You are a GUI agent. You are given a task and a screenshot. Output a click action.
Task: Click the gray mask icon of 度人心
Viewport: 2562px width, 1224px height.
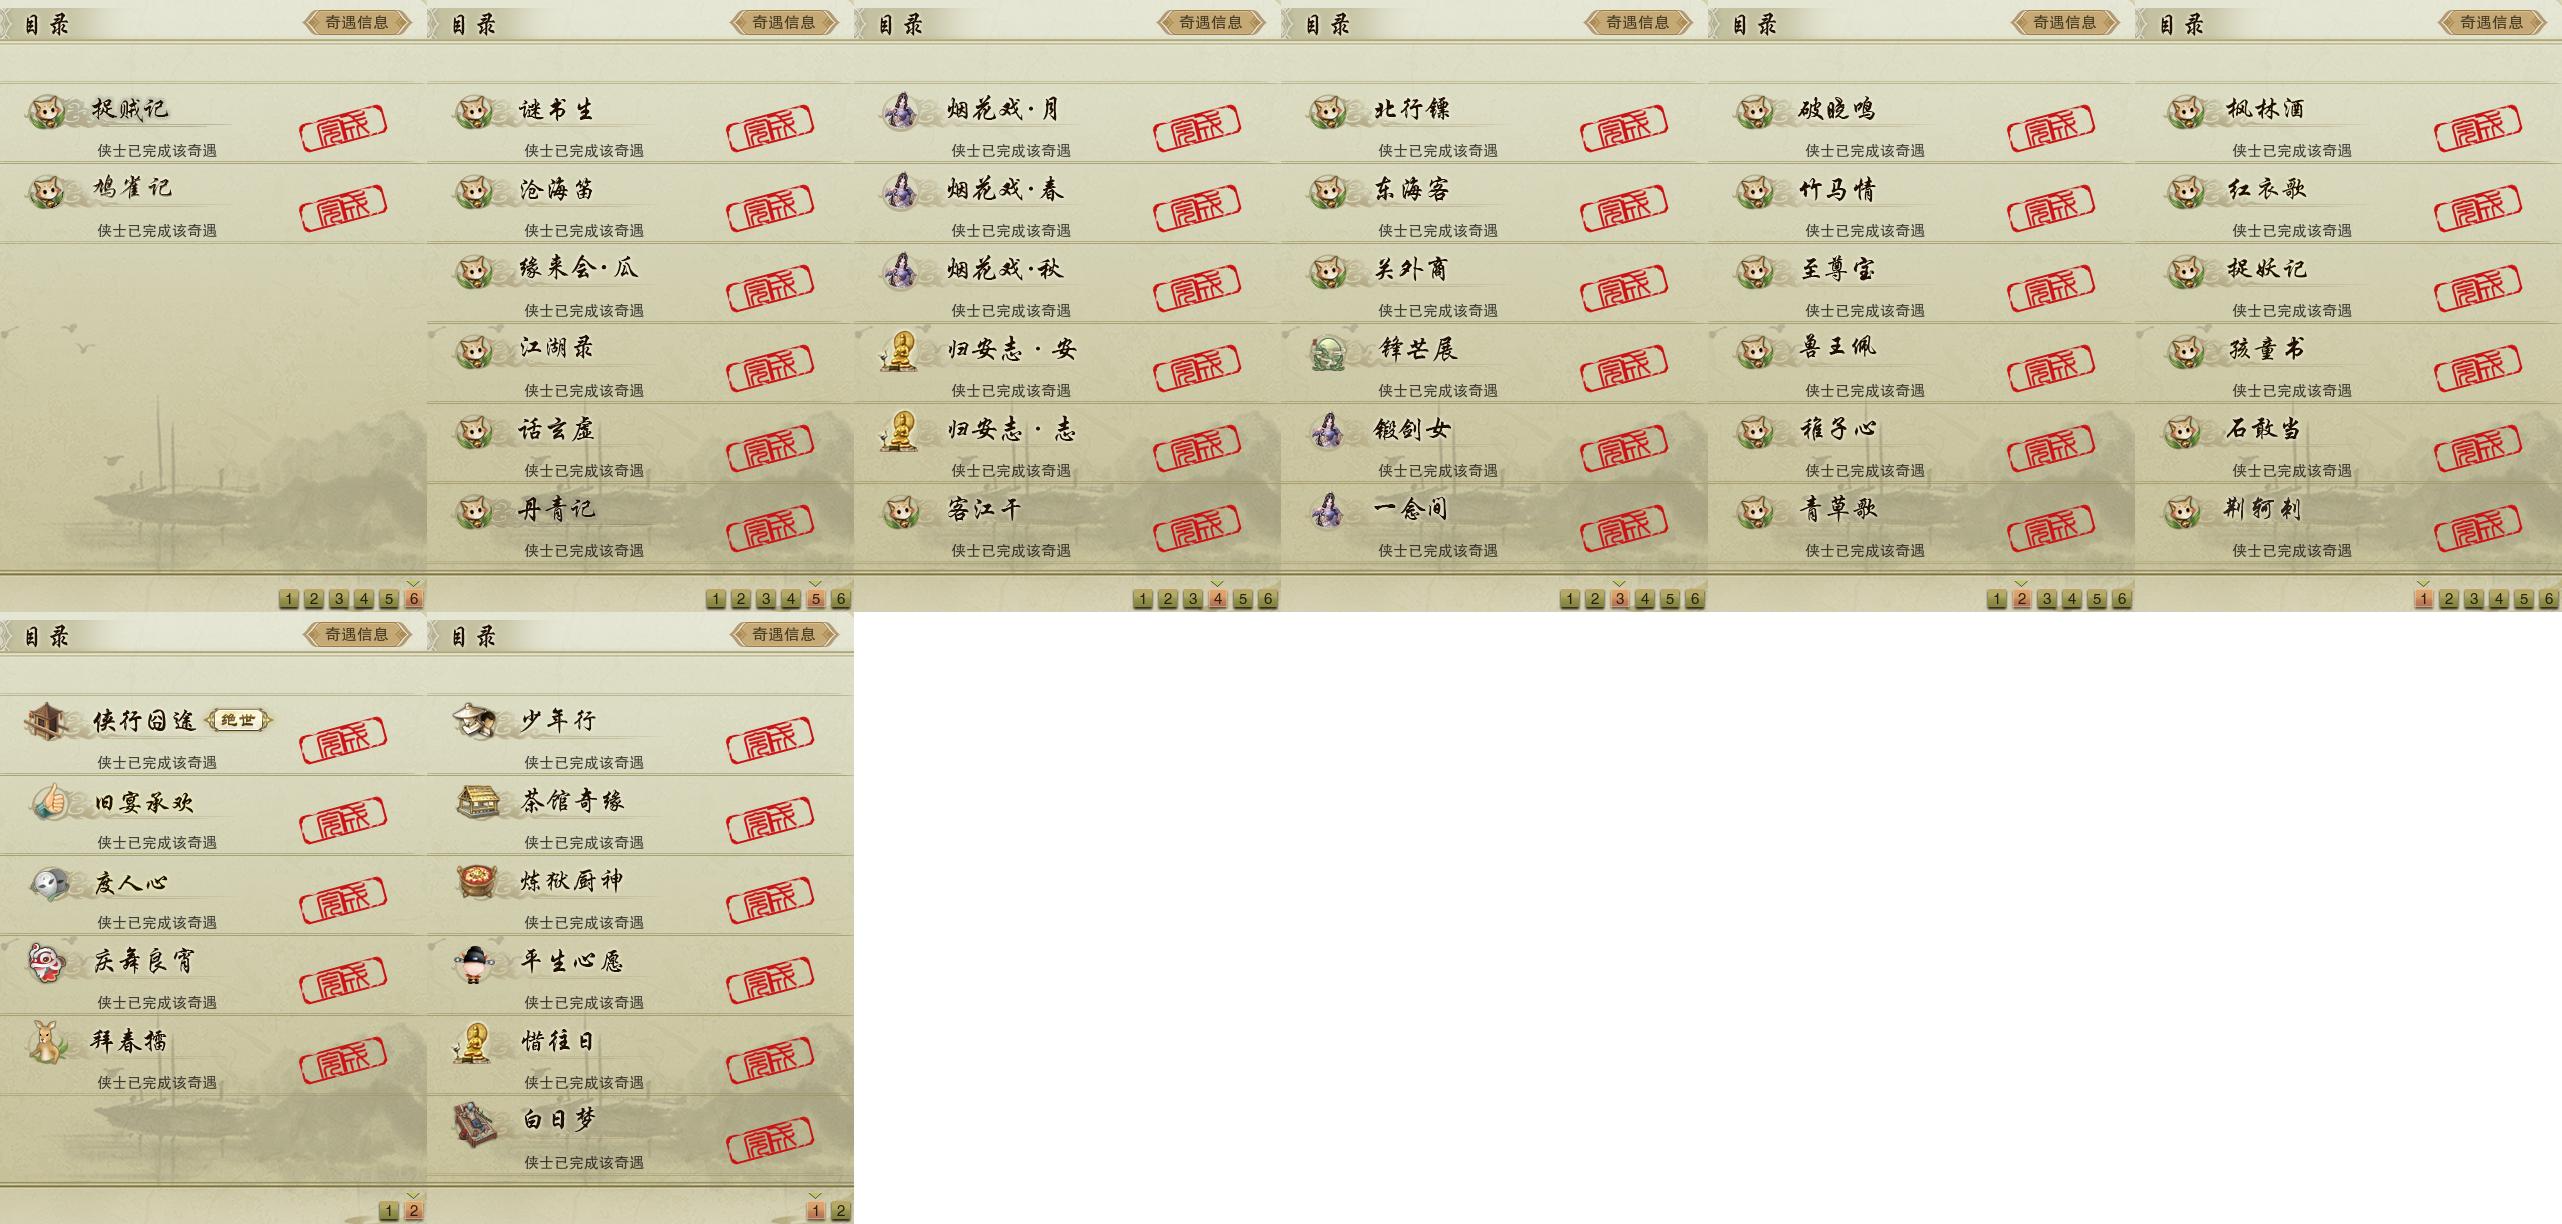48,882
